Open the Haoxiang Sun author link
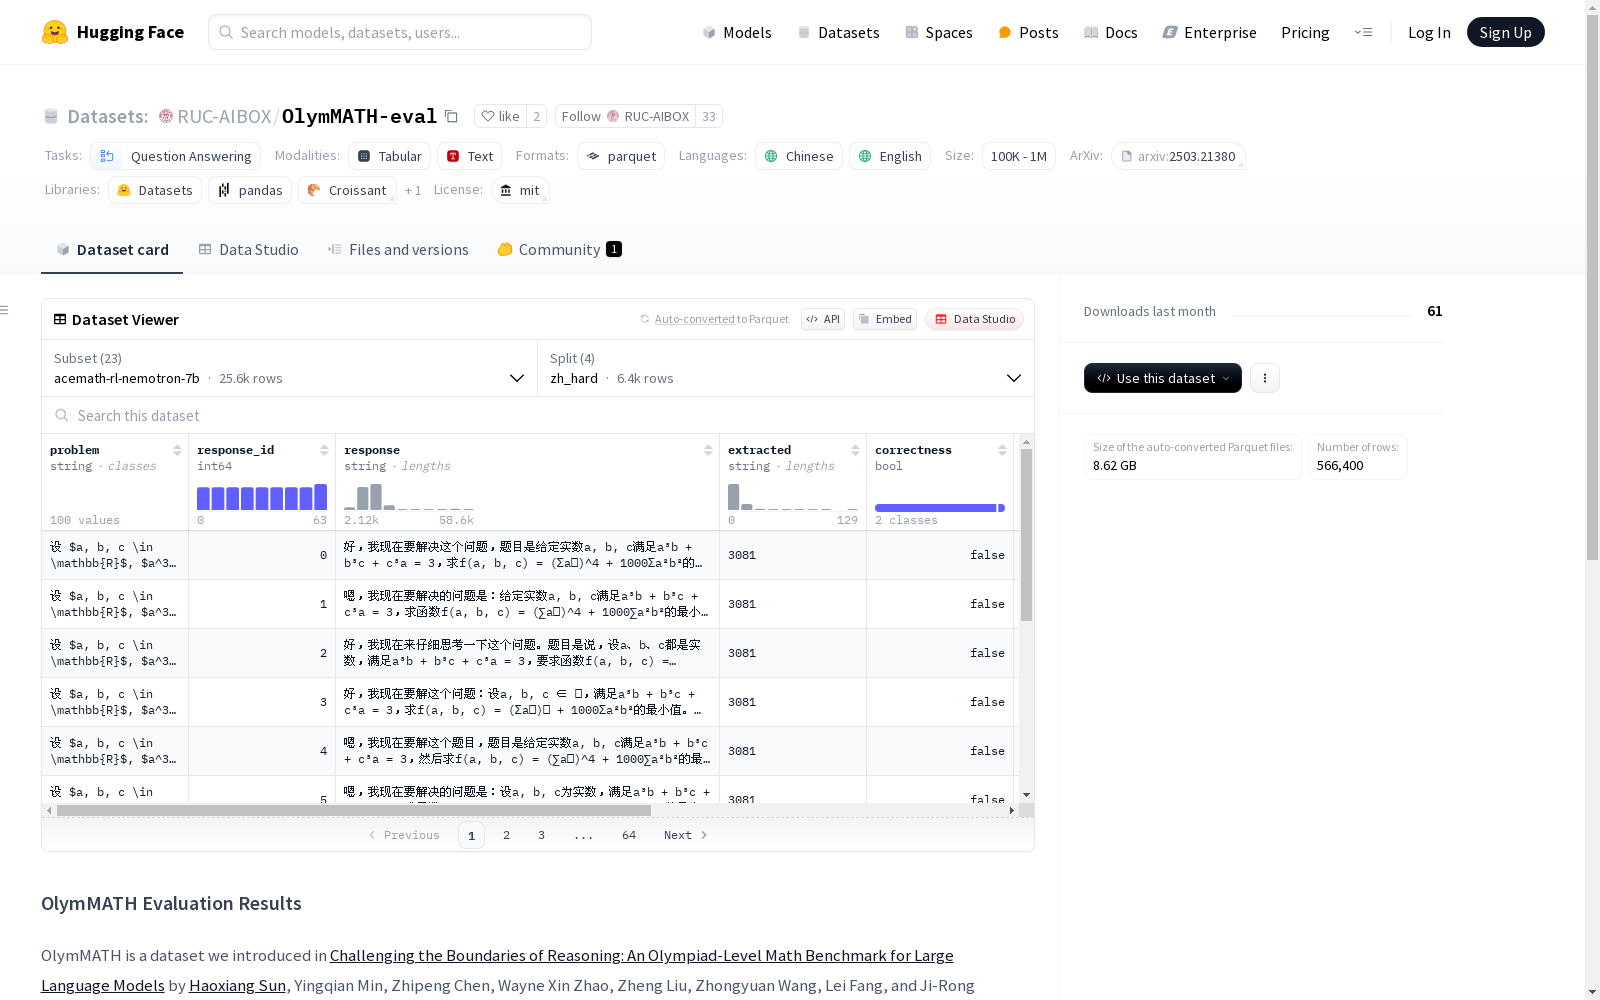 point(237,985)
